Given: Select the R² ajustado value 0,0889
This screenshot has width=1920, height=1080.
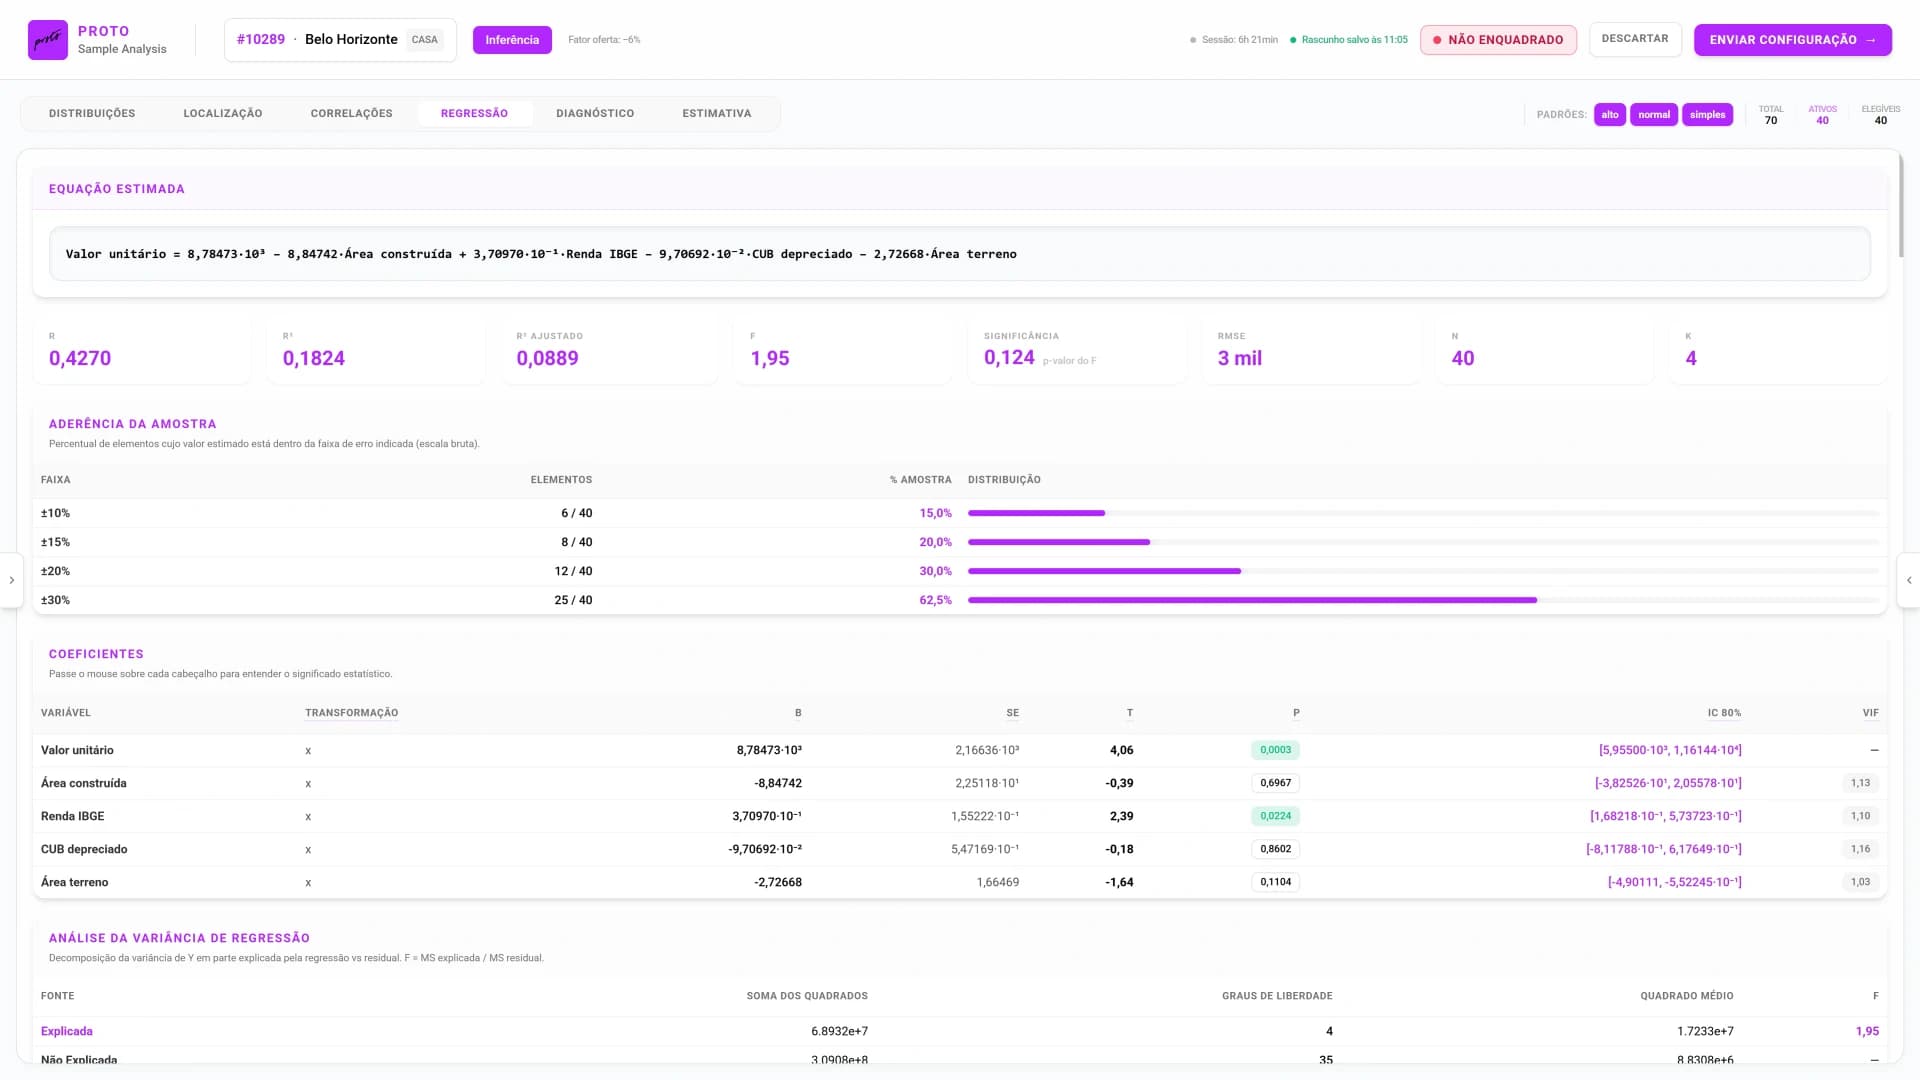Looking at the screenshot, I should (x=547, y=358).
